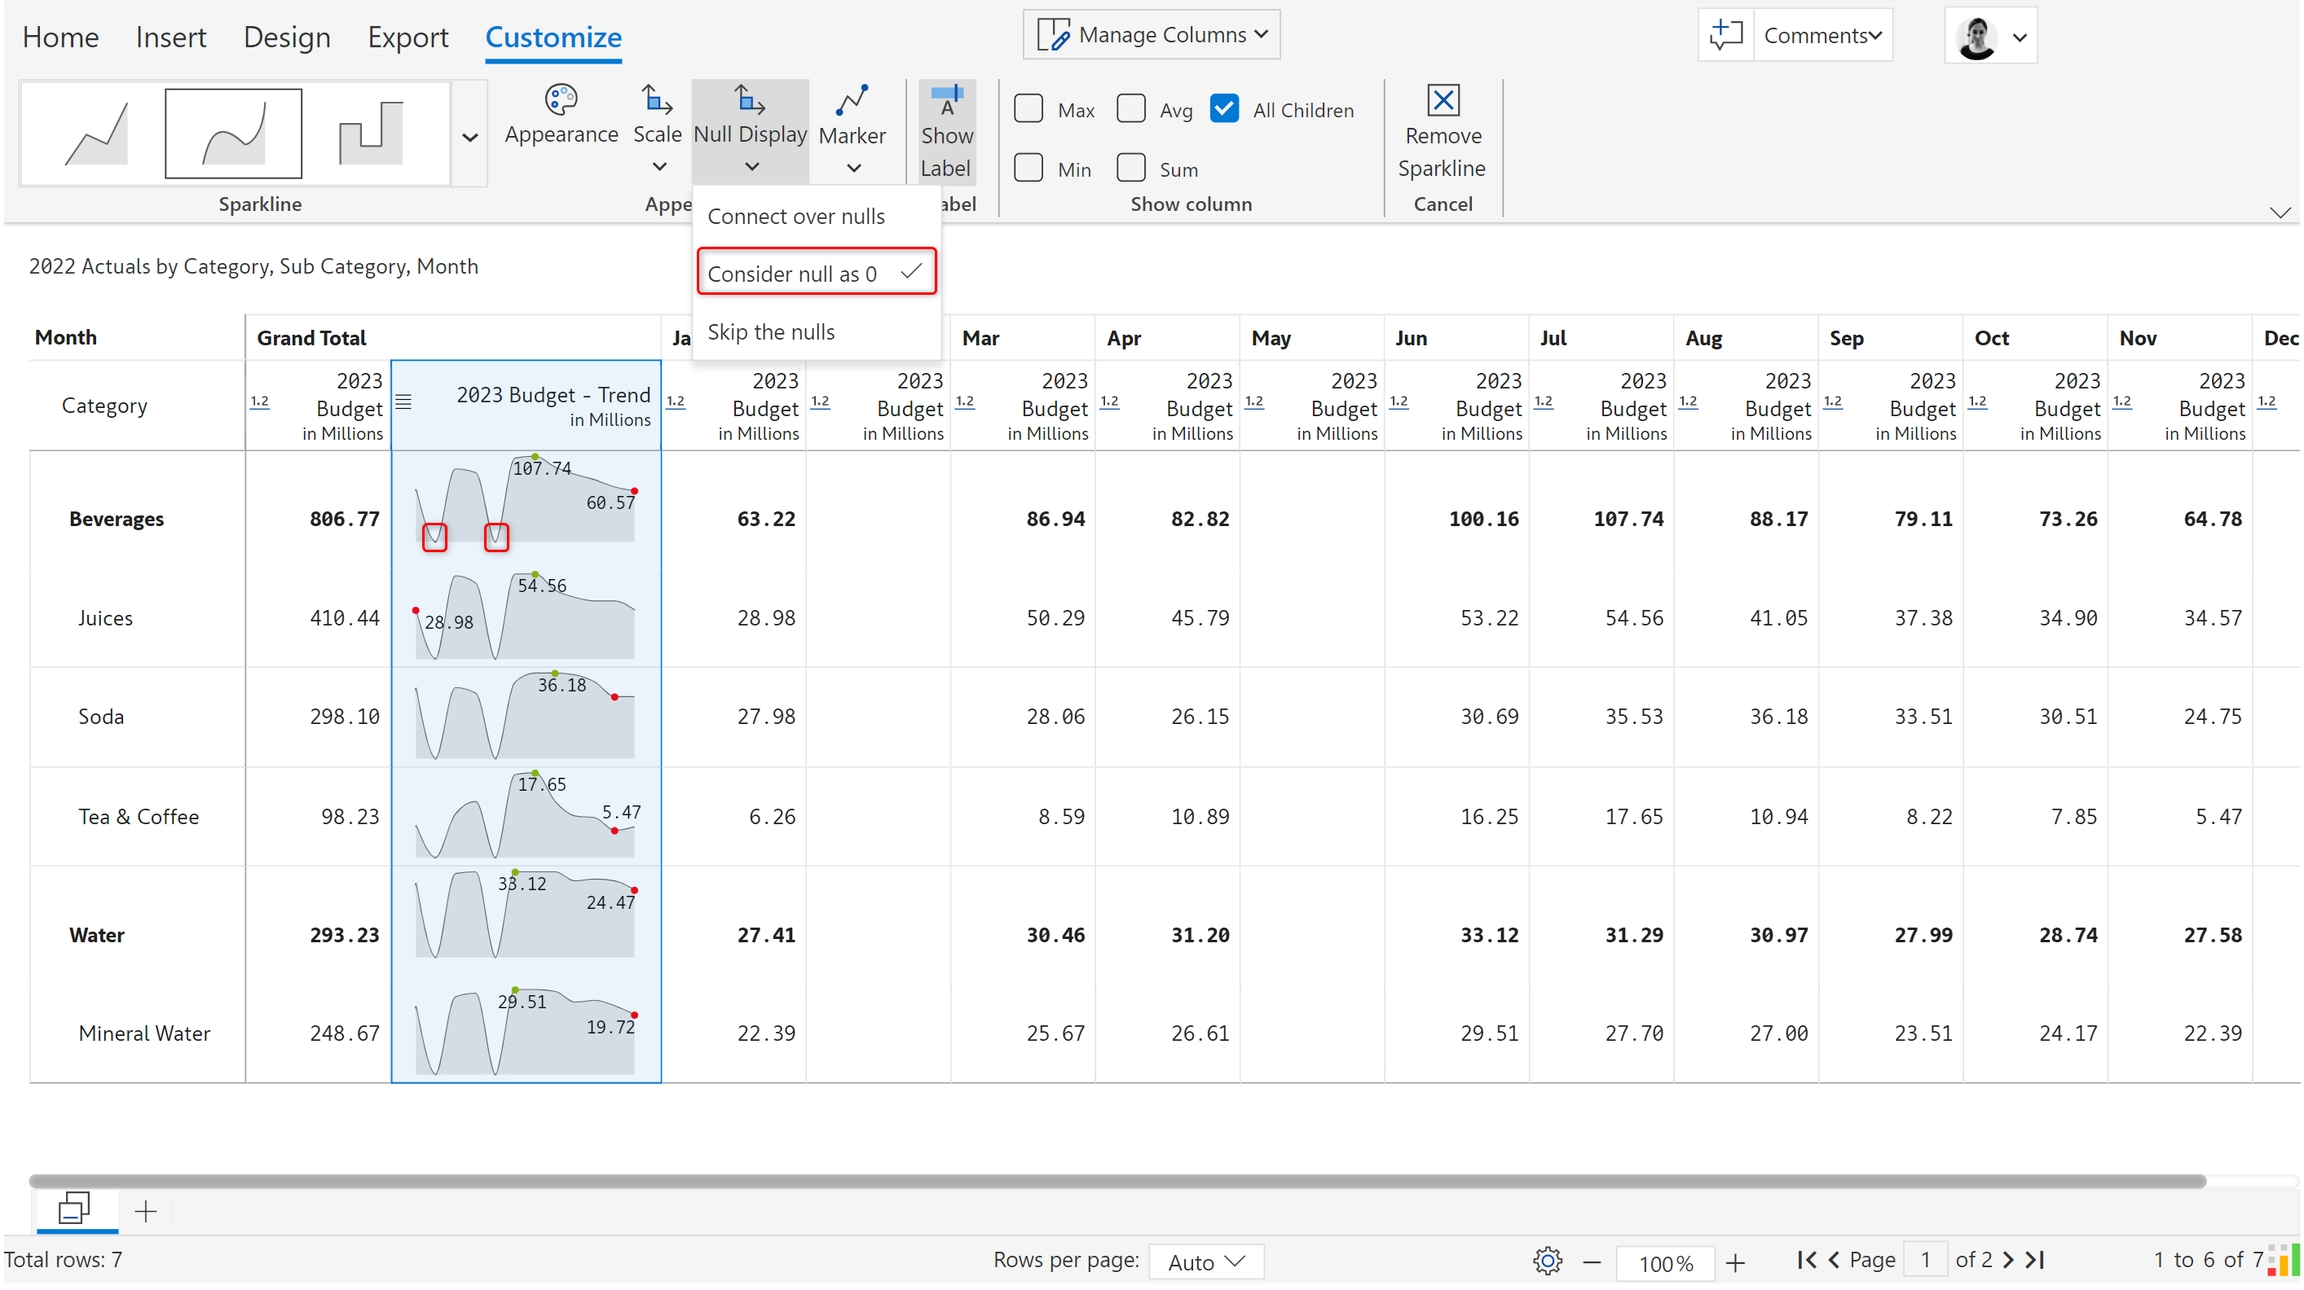Expand the Rows per page Auto dropdown
Image resolution: width=2304 pixels, height=1290 pixels.
1206,1261
